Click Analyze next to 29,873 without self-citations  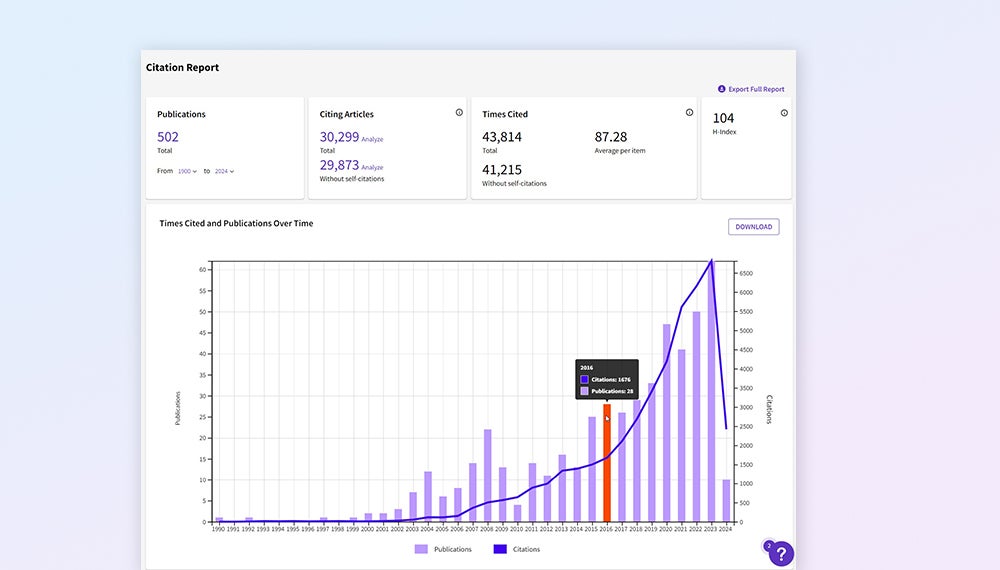pos(372,167)
